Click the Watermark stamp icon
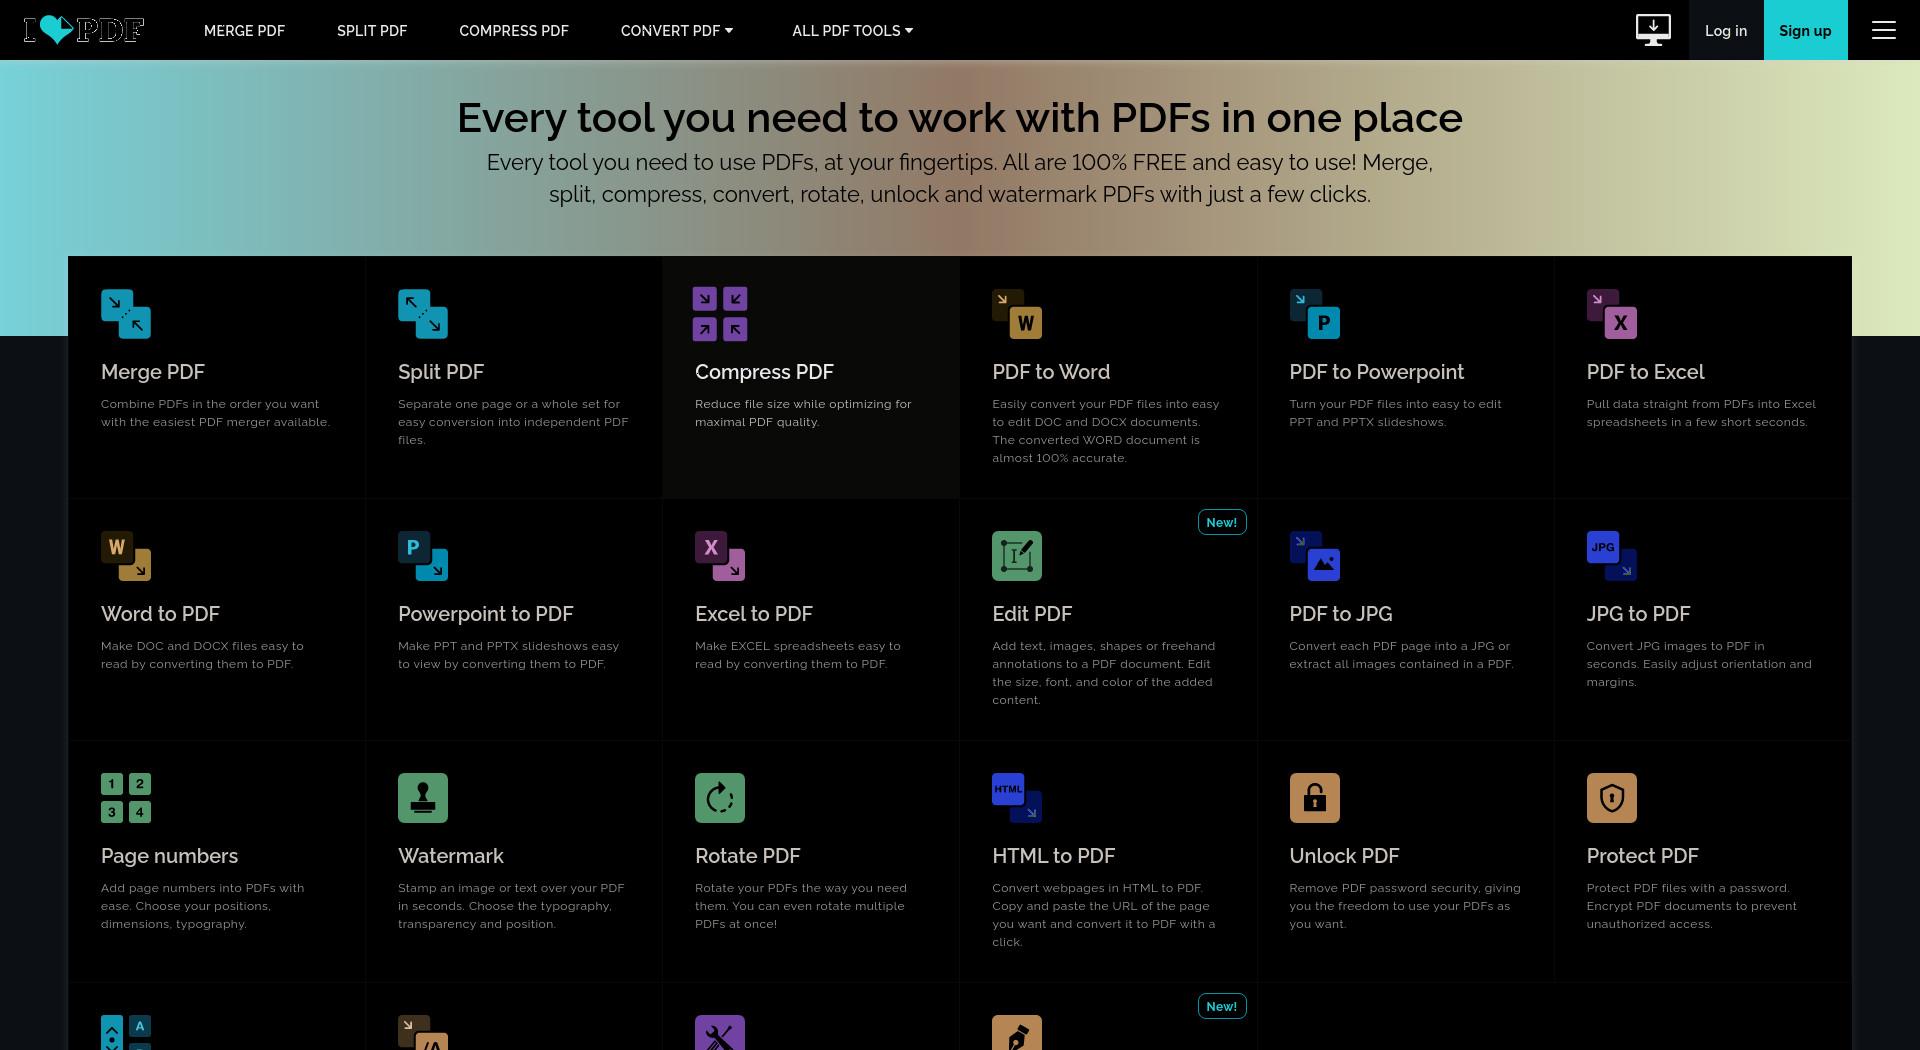The image size is (1920, 1050). point(423,798)
